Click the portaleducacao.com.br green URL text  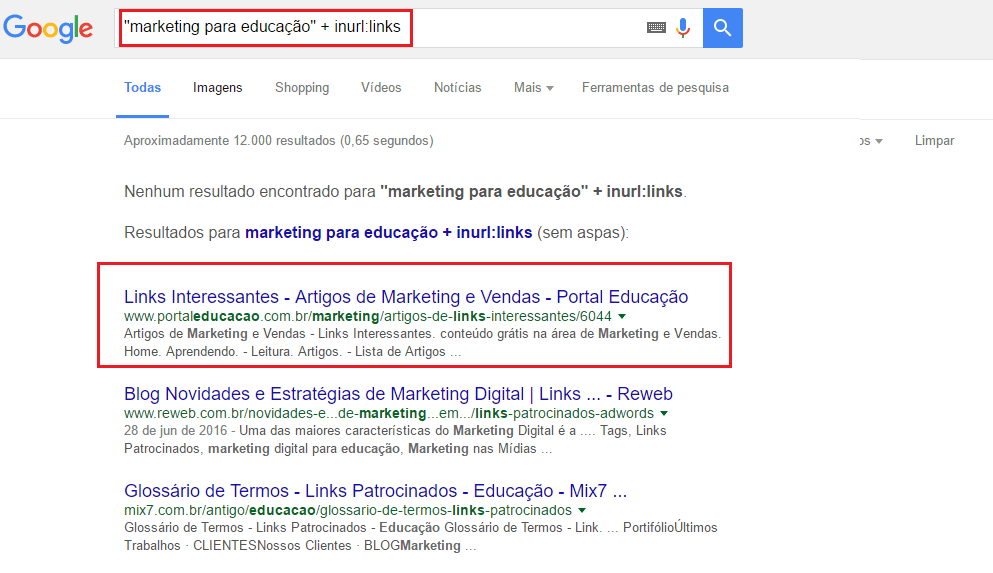[x=368, y=316]
